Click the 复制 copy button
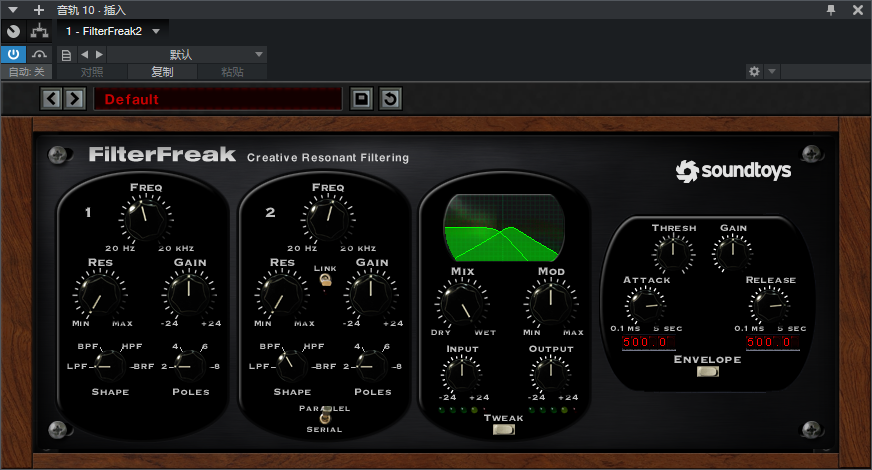872x470 pixels. [162, 72]
